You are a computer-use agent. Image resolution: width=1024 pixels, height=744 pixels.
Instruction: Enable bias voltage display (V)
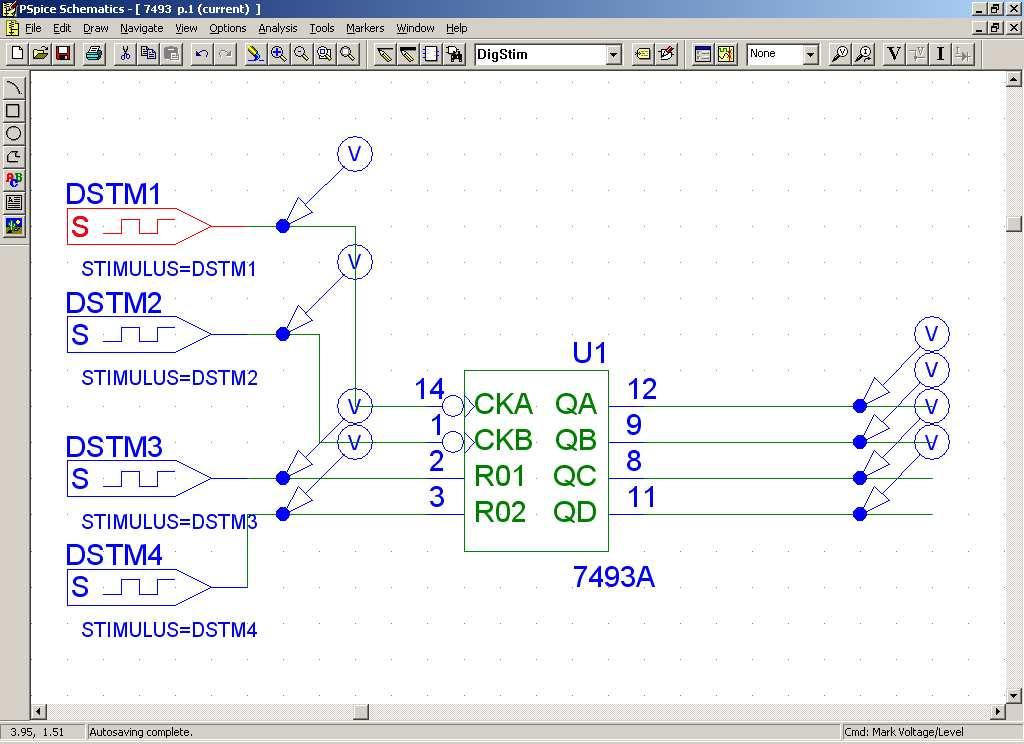click(x=894, y=54)
